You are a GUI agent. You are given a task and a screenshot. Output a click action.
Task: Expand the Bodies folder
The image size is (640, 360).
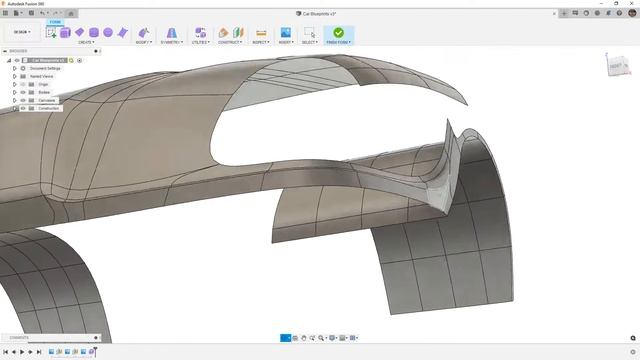pos(15,92)
